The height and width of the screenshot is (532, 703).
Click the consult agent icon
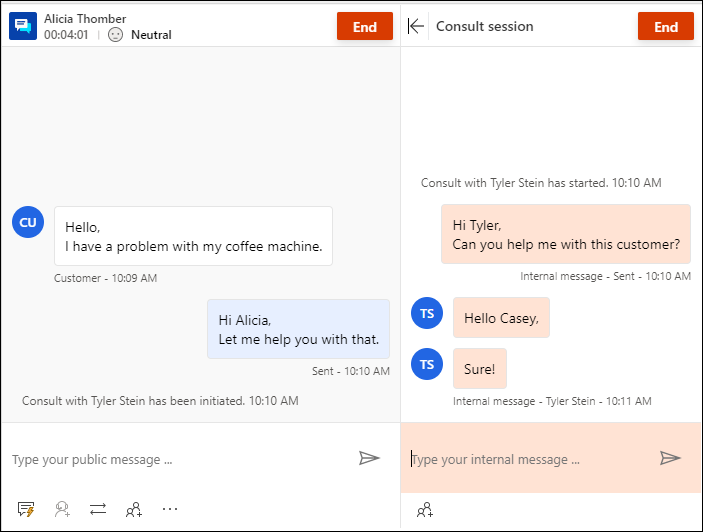pyautogui.click(x=62, y=509)
